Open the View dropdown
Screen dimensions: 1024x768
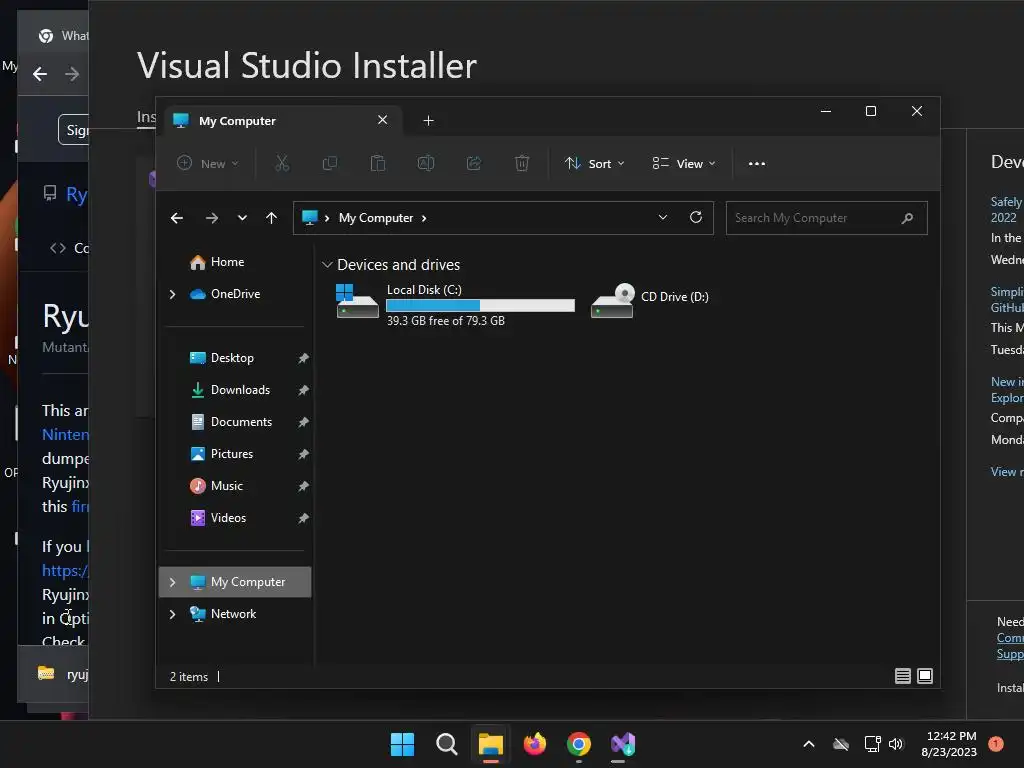[x=684, y=164]
